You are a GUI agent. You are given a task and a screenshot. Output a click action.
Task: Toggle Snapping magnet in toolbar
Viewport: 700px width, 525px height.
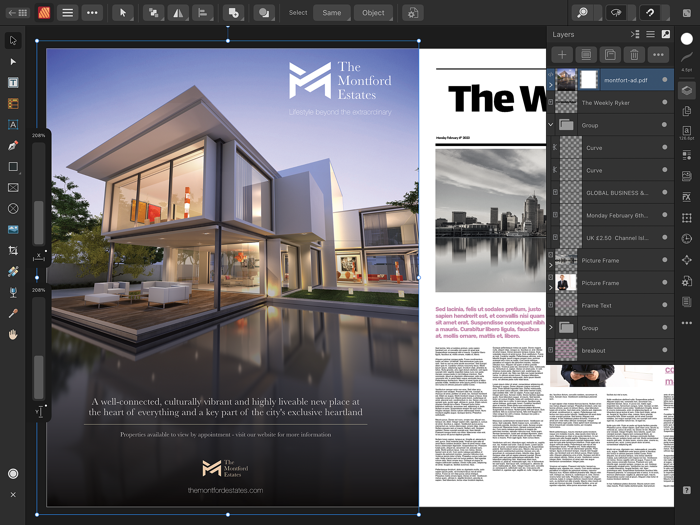click(x=650, y=12)
